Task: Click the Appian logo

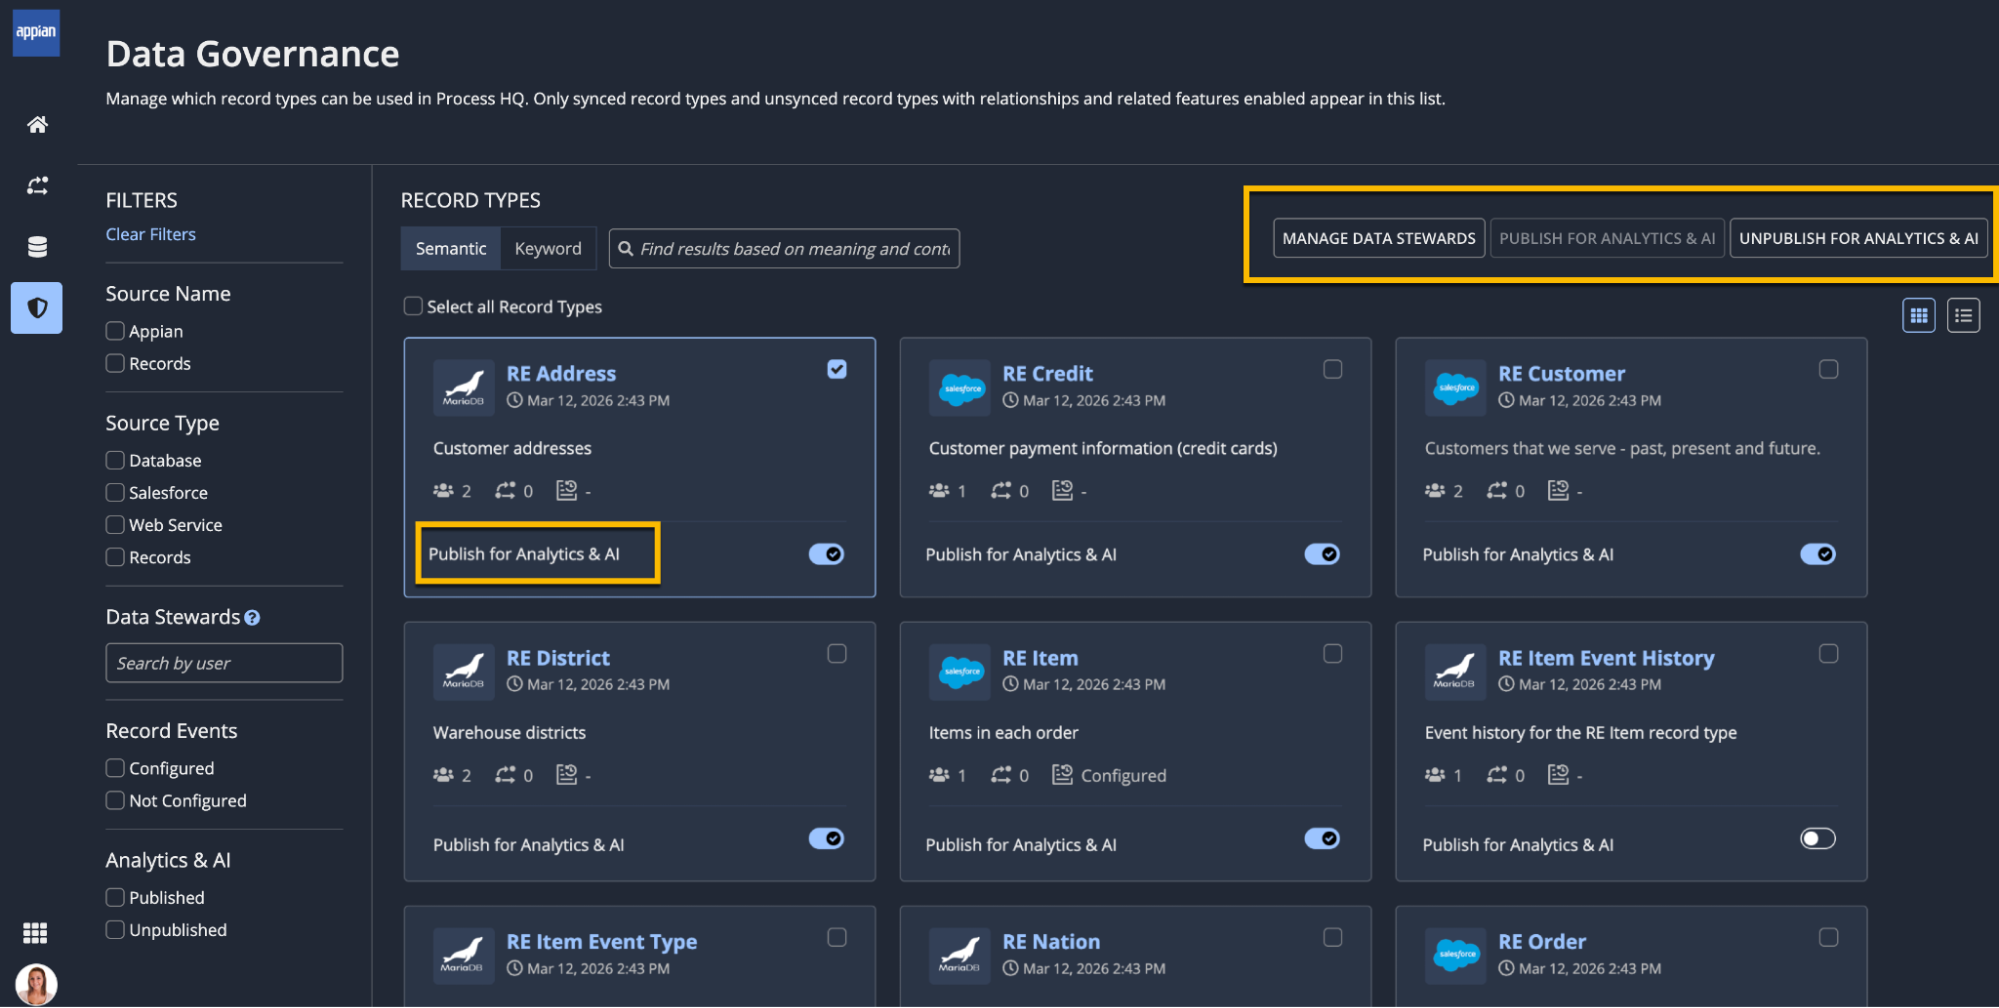Action: tap(36, 32)
